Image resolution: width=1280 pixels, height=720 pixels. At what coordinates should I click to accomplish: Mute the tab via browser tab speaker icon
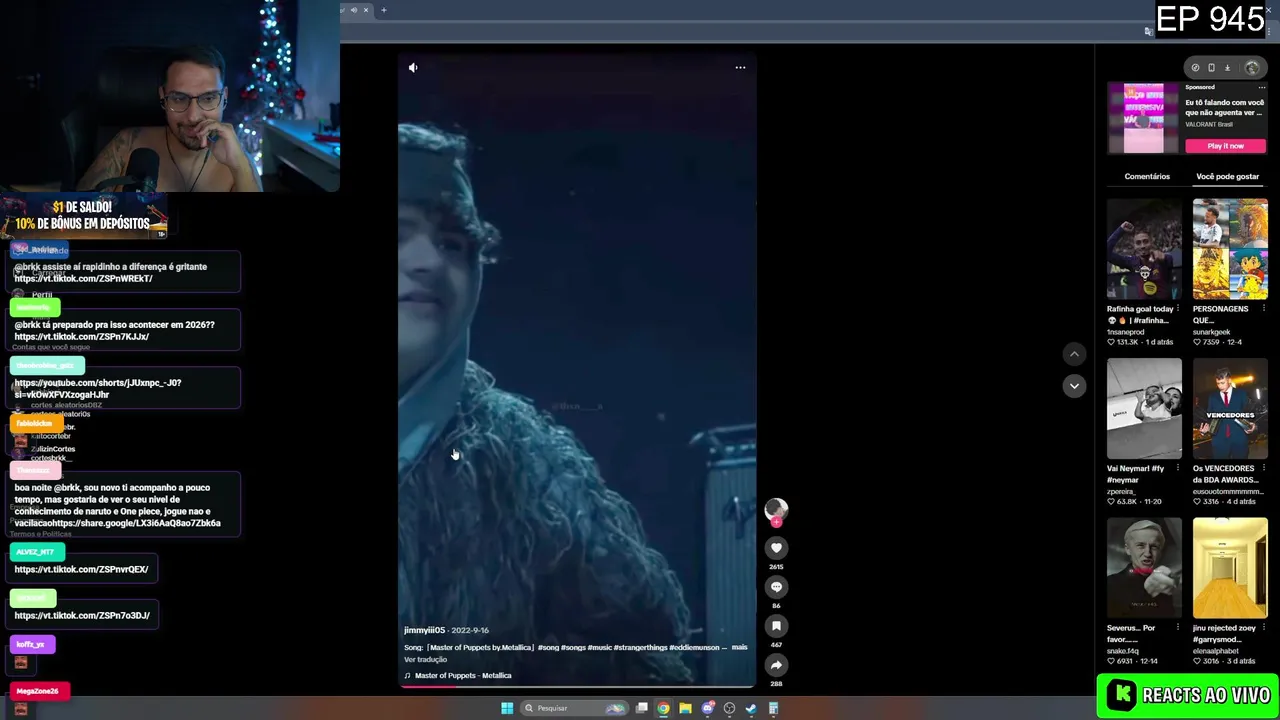pyautogui.click(x=353, y=10)
